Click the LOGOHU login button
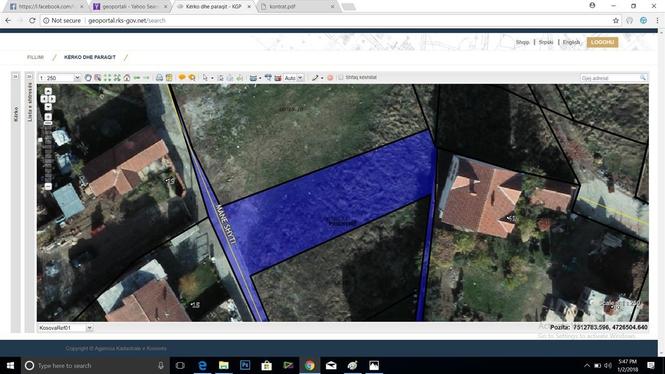This screenshot has width=665, height=374. (602, 42)
